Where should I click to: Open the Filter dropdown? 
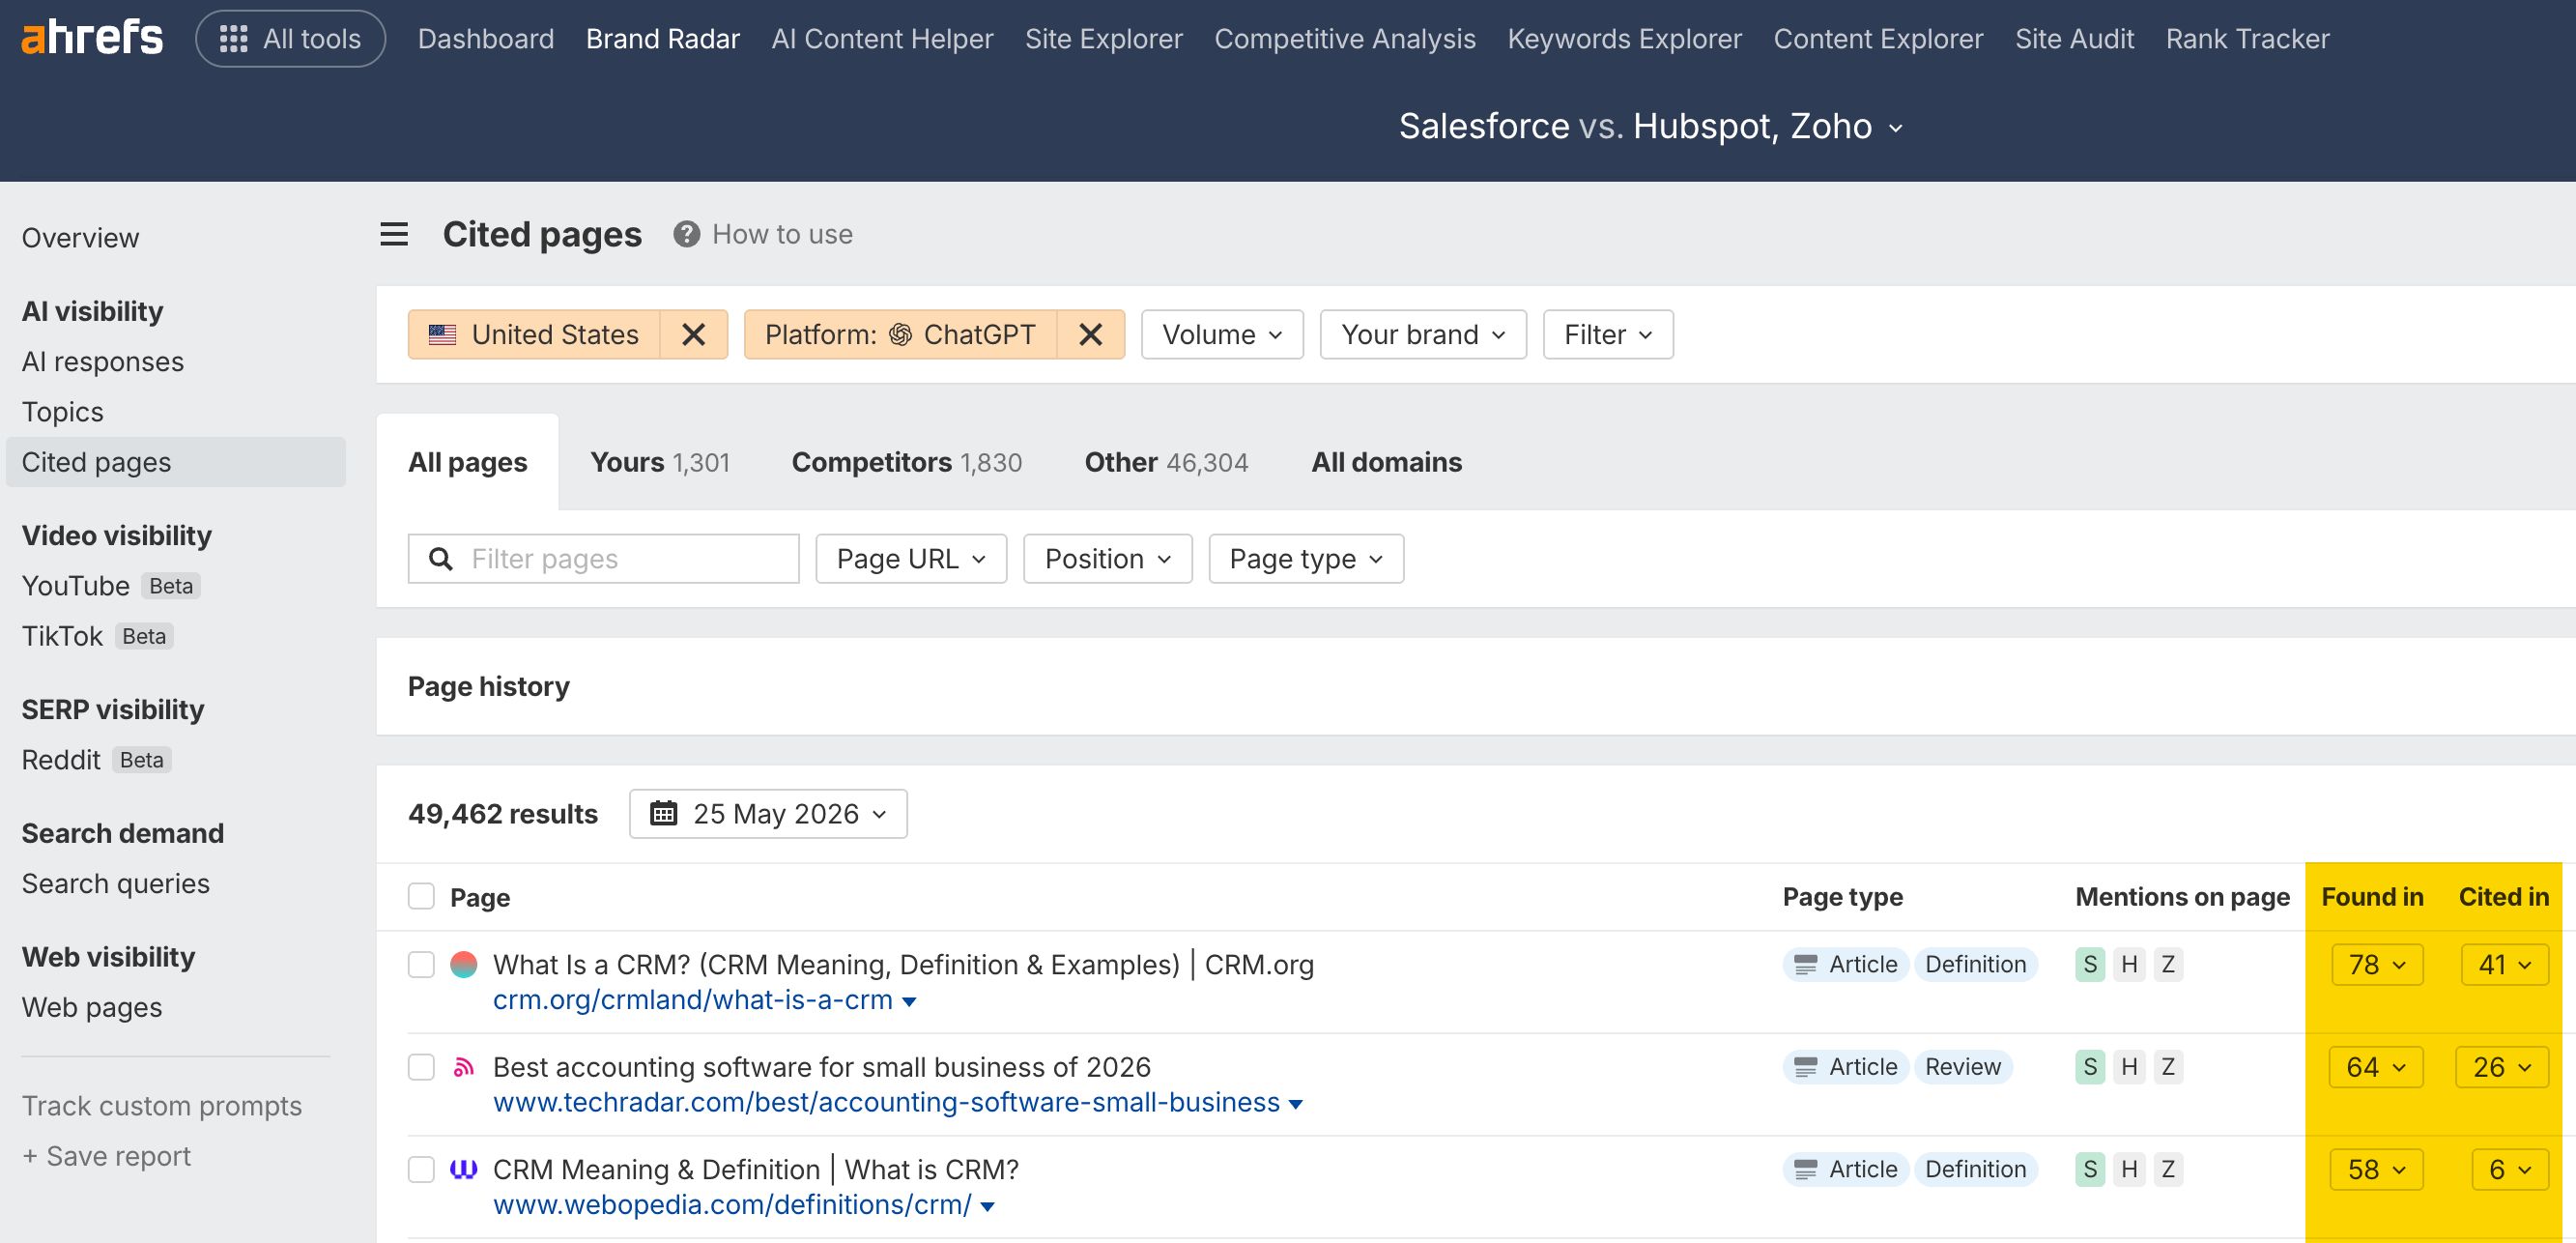pos(1608,334)
